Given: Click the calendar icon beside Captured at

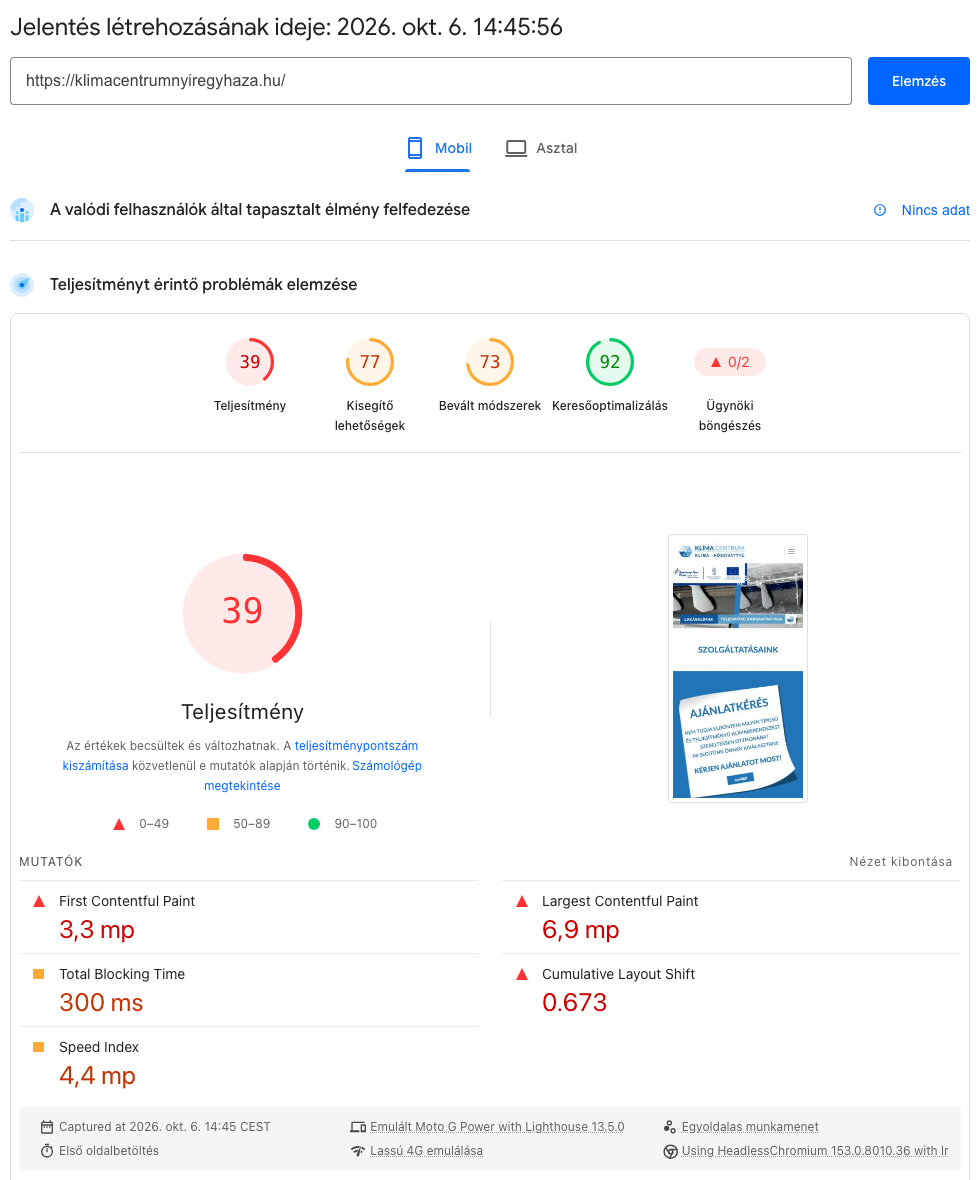Looking at the screenshot, I should coord(47,1127).
